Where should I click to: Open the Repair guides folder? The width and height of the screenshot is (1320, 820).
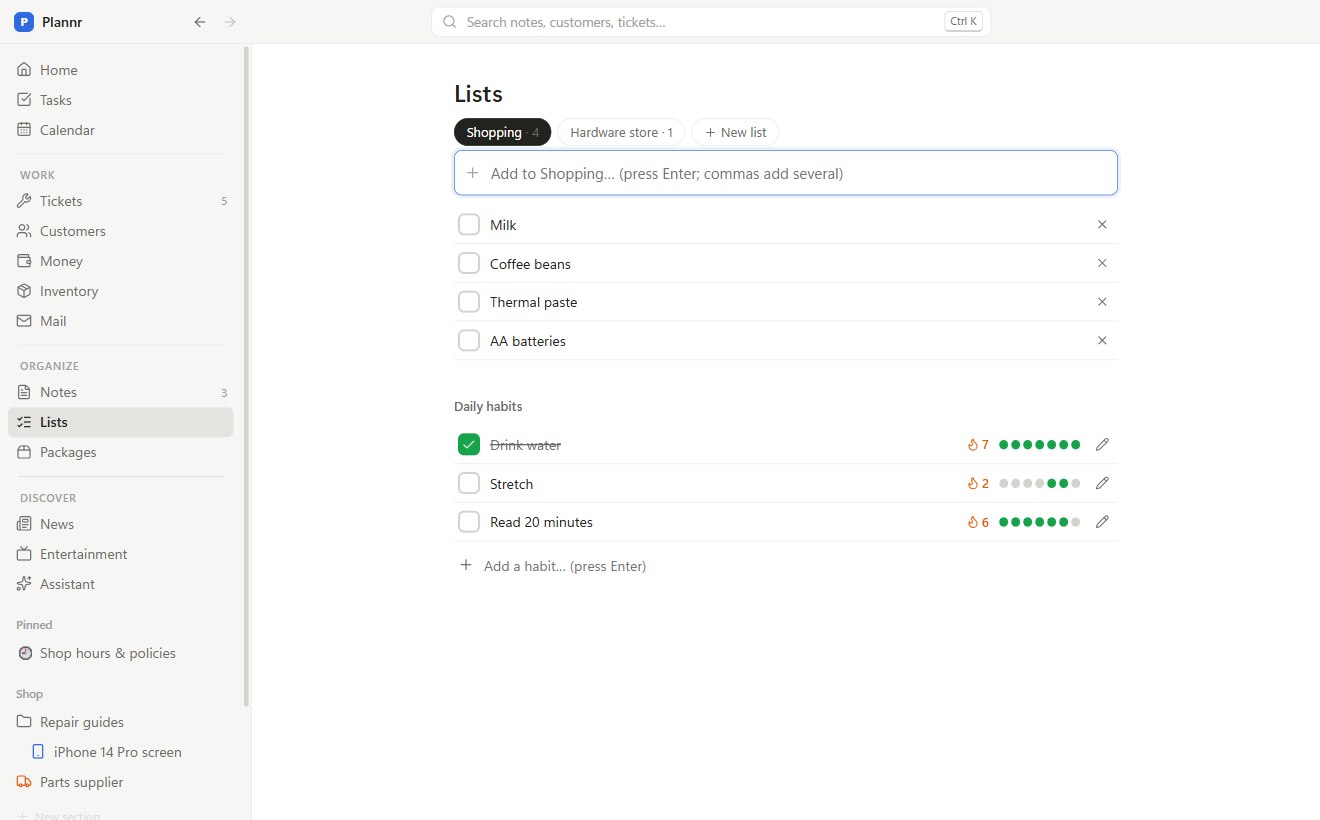tap(121, 722)
